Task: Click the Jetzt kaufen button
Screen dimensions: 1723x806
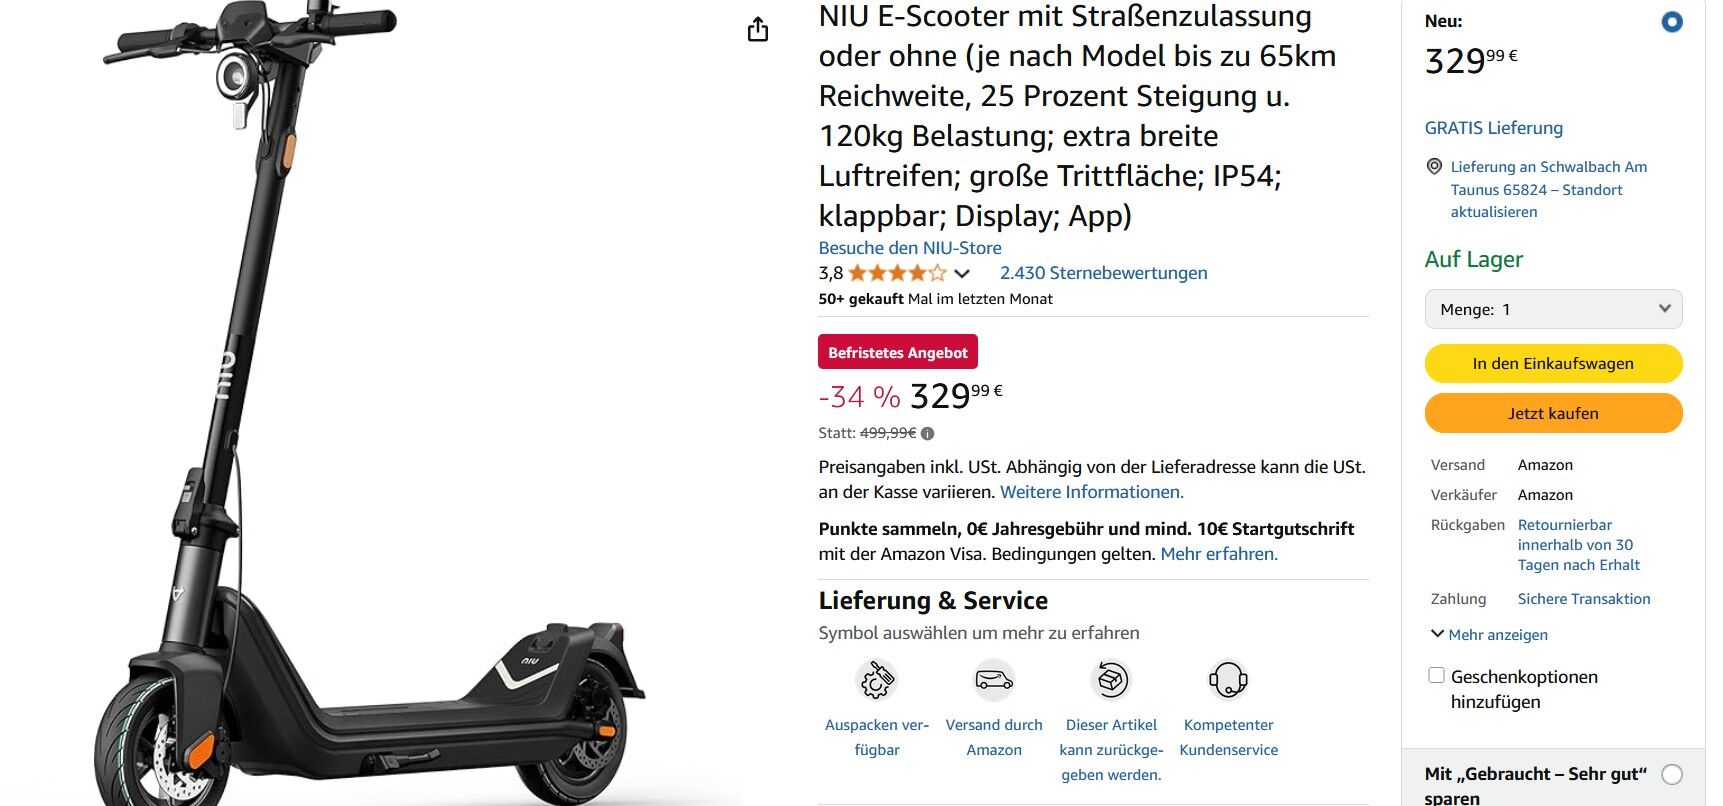Action: point(1553,413)
